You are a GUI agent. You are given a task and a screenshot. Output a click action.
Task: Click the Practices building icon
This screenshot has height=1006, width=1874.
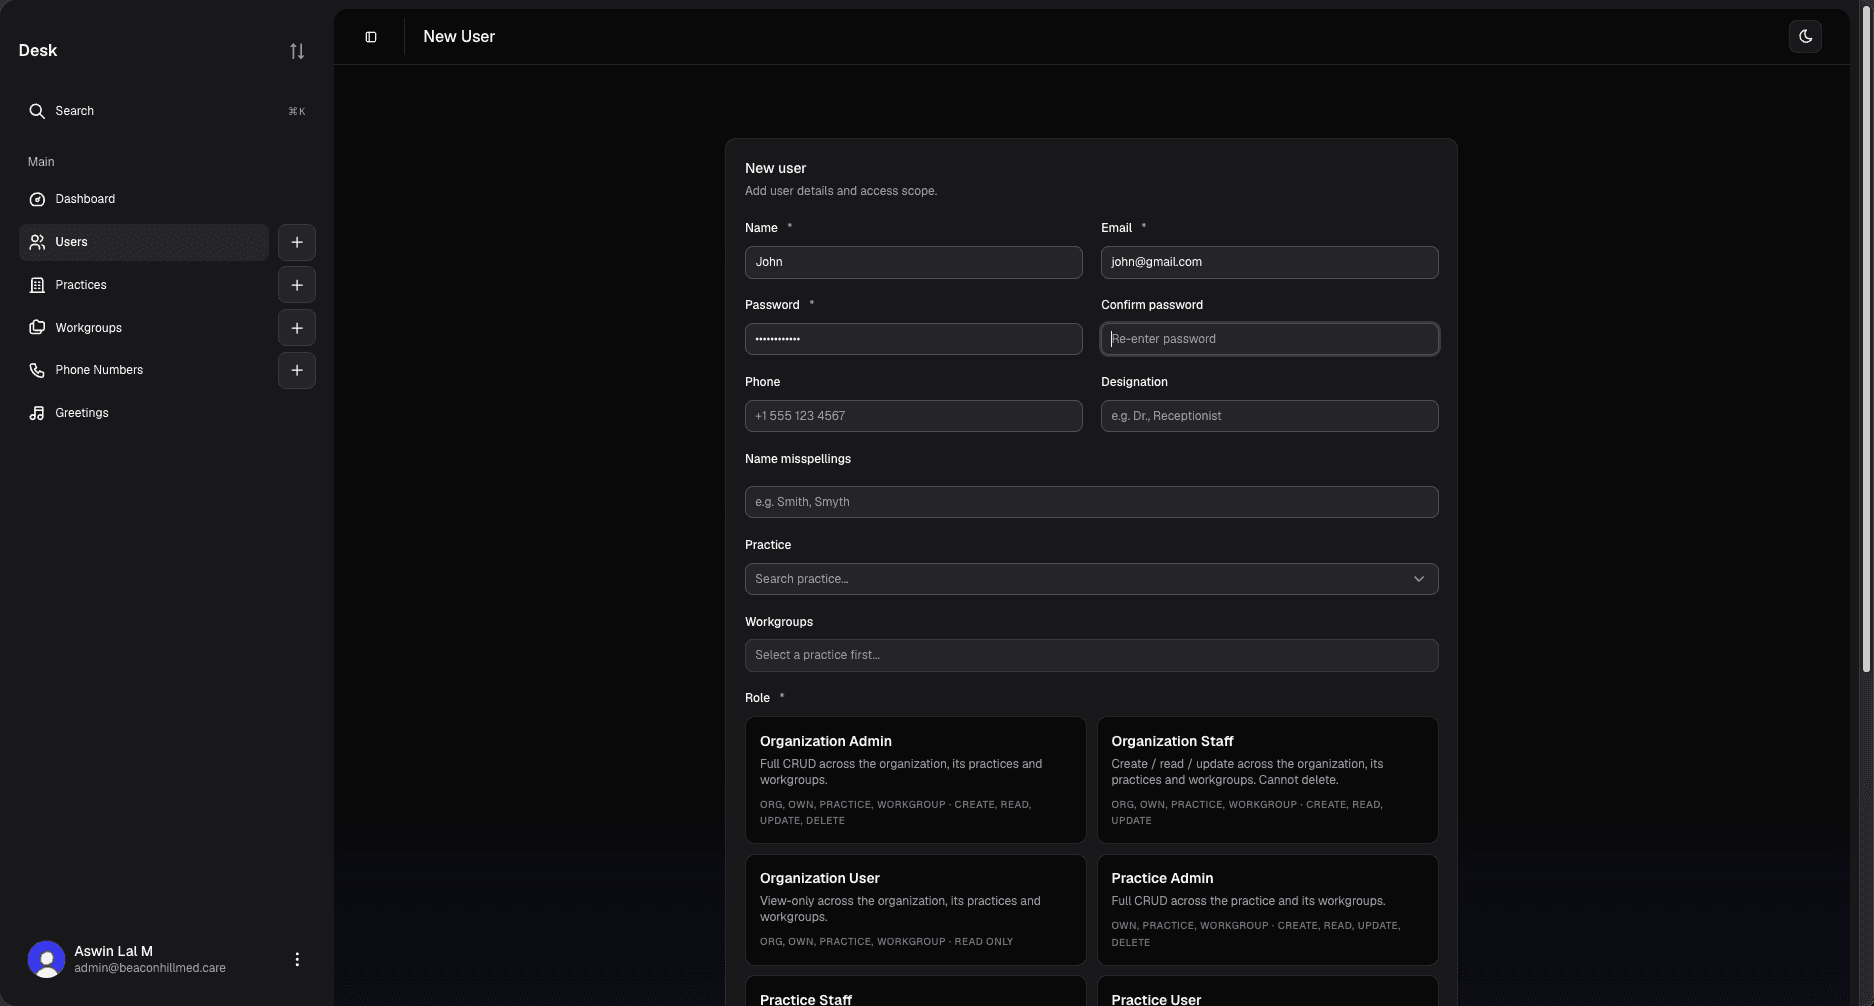tap(37, 285)
